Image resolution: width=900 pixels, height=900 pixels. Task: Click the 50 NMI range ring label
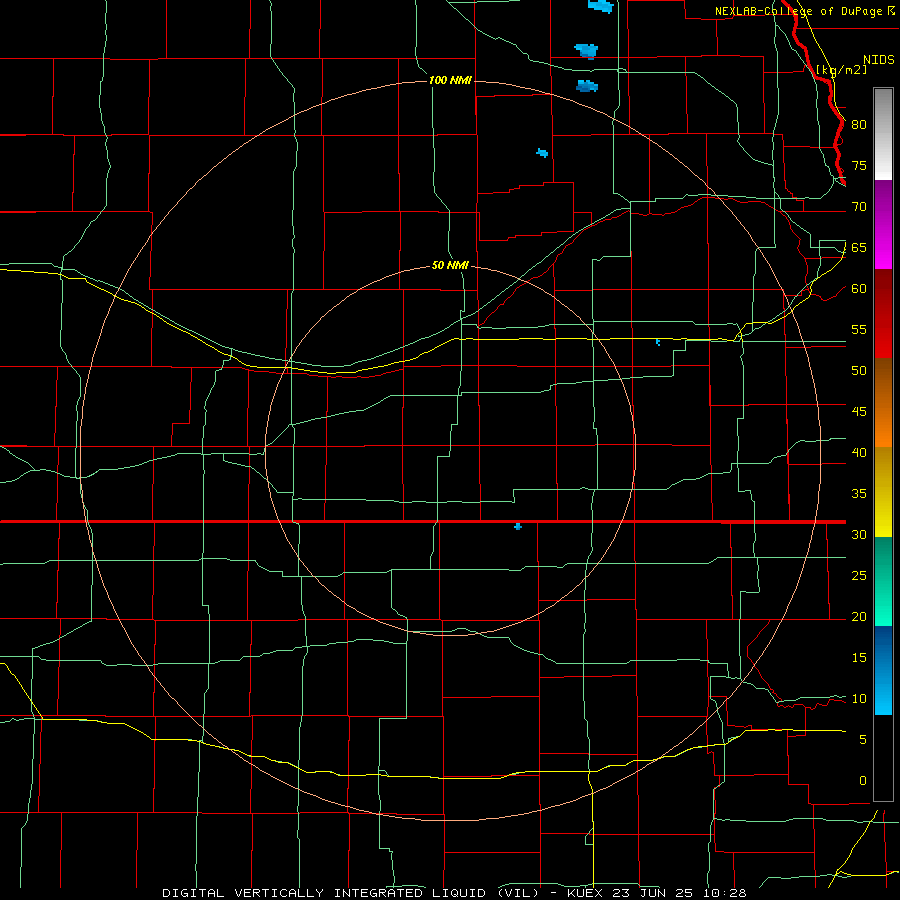(x=450, y=265)
